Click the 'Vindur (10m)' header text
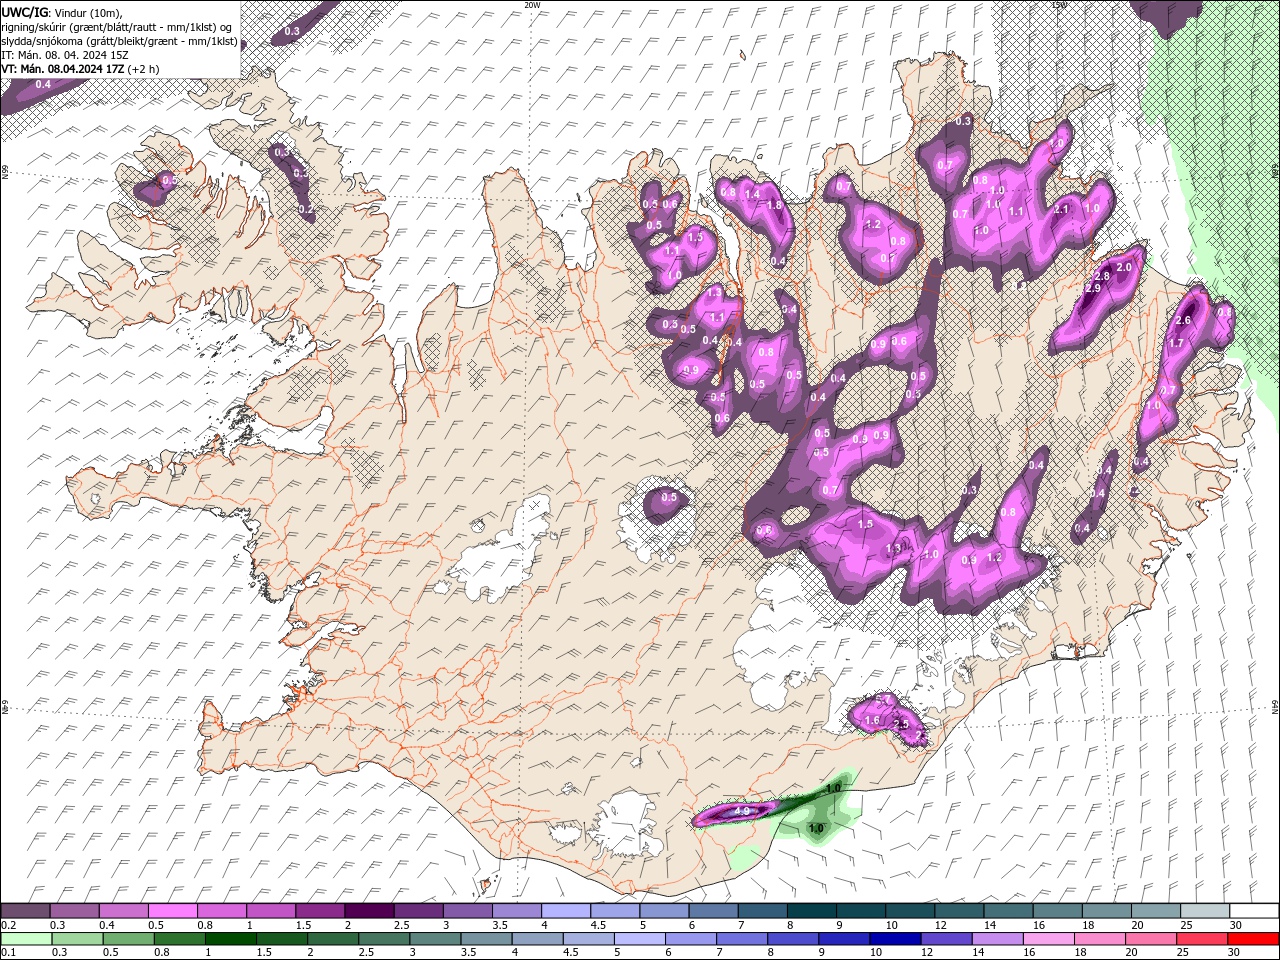 [86, 12]
